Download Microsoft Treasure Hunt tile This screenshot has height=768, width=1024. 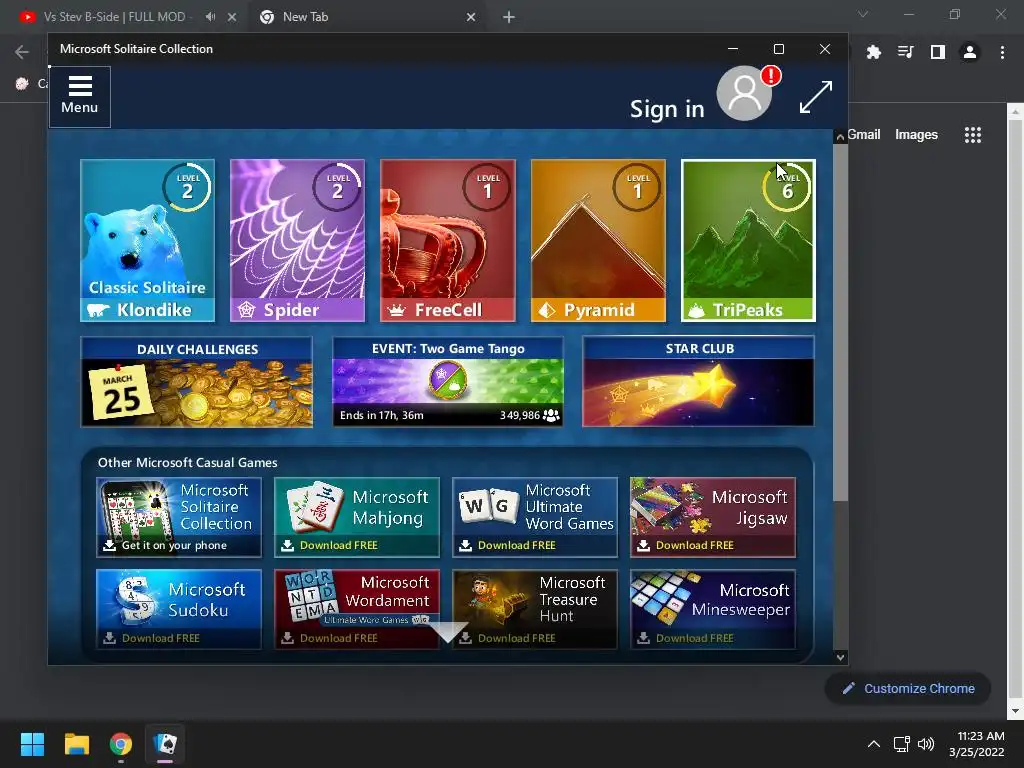(535, 609)
